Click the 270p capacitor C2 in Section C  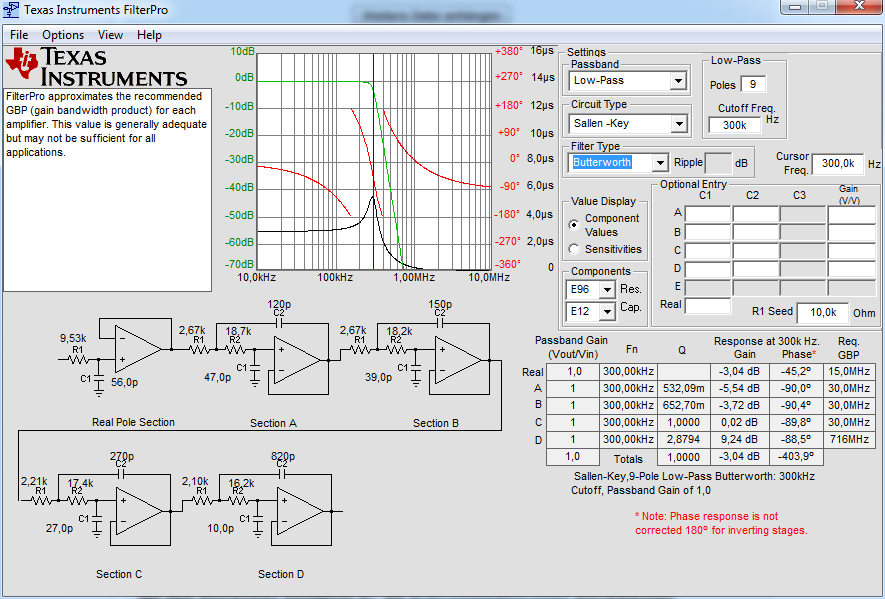pos(121,475)
